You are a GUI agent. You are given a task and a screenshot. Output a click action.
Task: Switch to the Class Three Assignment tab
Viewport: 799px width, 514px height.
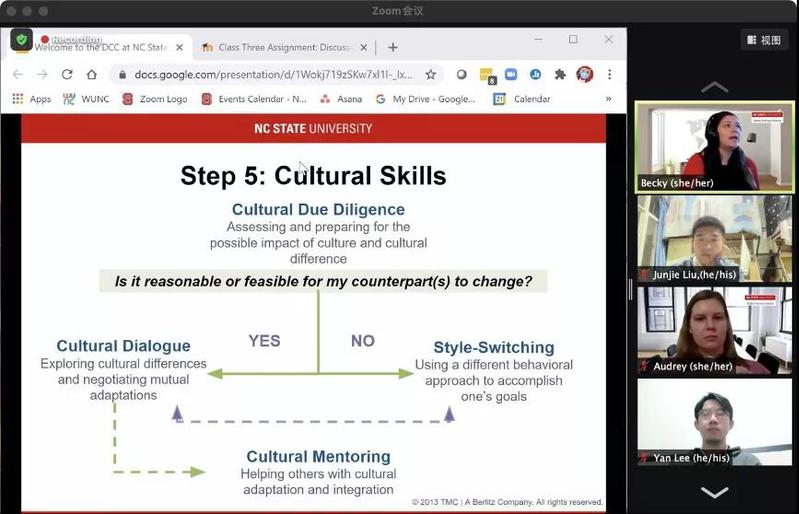[x=276, y=47]
